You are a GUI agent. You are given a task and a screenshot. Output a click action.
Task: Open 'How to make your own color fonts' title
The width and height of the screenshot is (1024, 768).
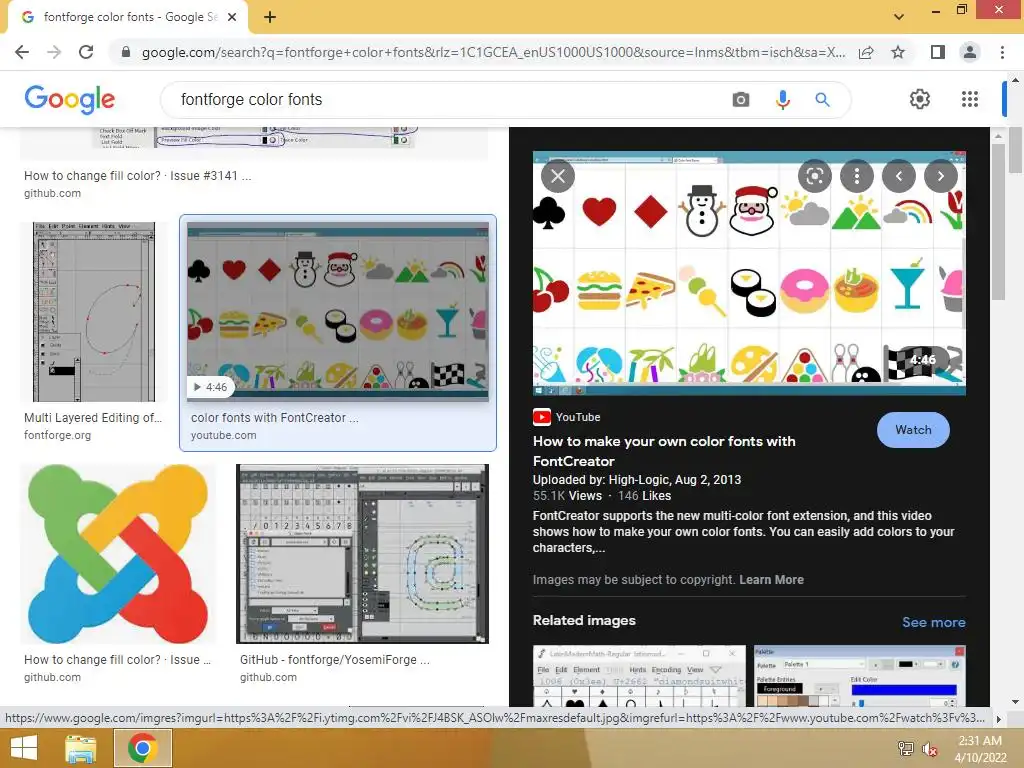point(664,451)
